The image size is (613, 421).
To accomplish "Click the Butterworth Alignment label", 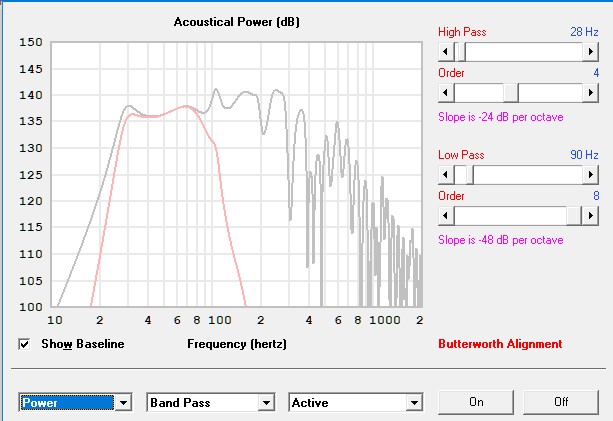I will (500, 344).
